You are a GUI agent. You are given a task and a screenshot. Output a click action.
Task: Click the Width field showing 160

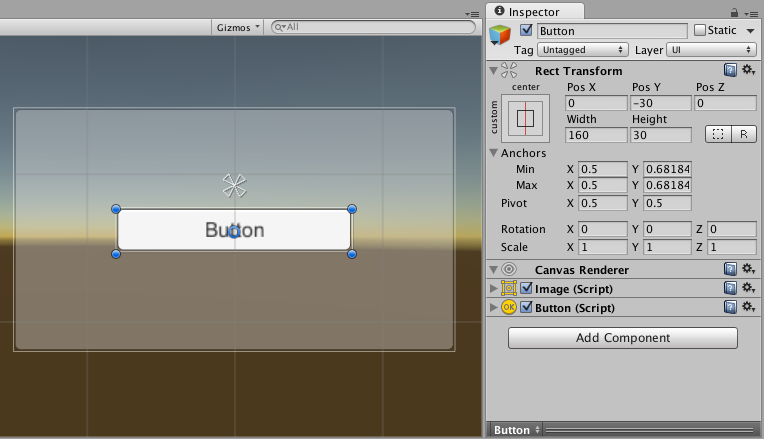(x=596, y=135)
